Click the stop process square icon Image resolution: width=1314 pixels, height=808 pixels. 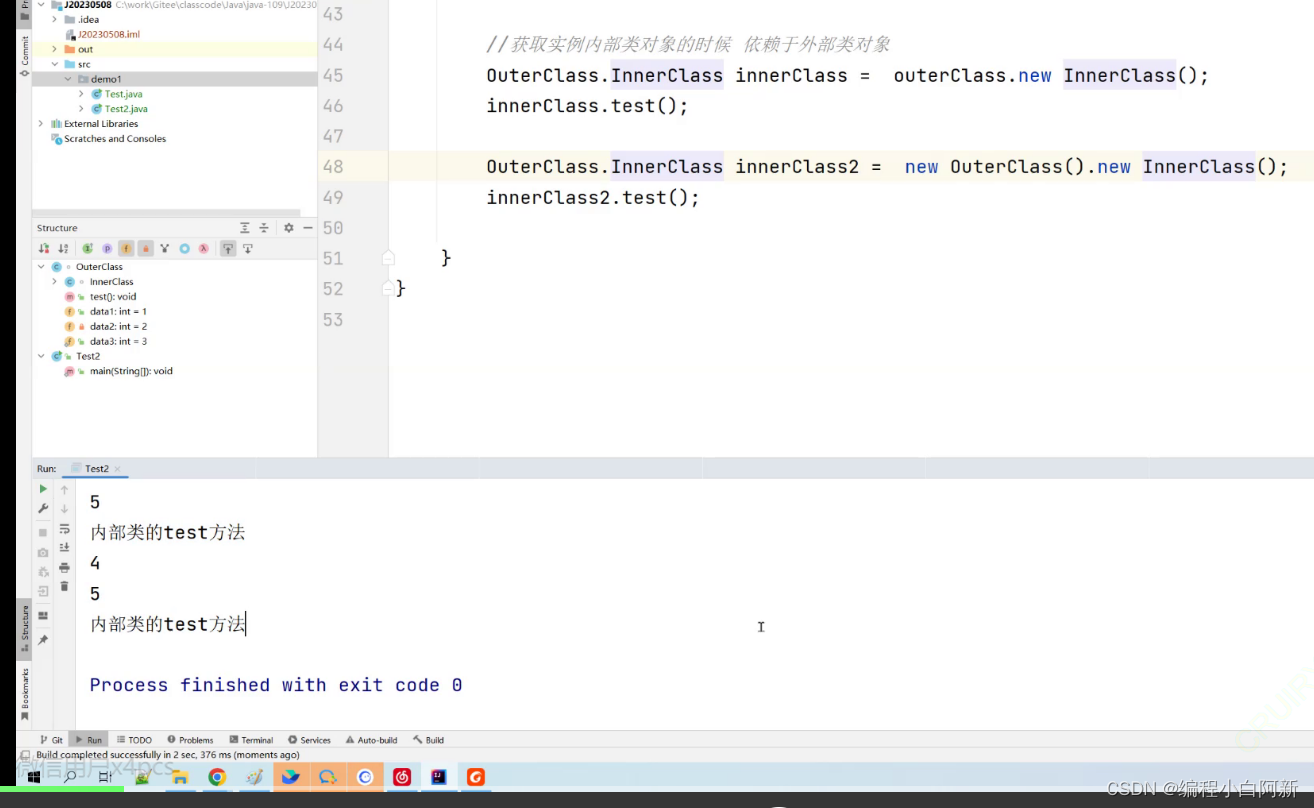coord(43,532)
